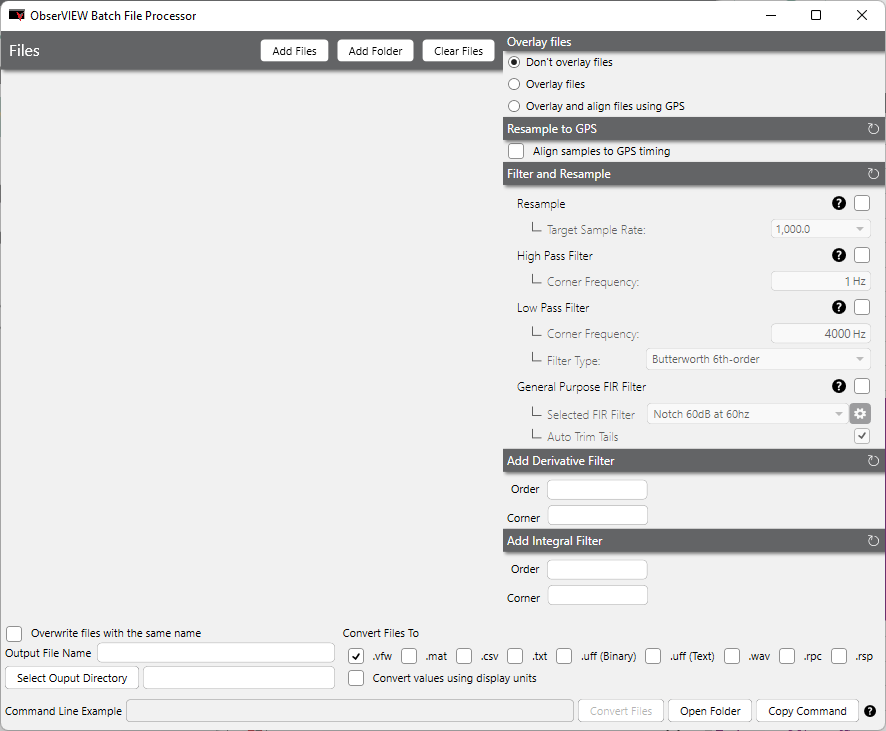
Task: Reset the Add Derivative Filter section
Action: point(873,461)
